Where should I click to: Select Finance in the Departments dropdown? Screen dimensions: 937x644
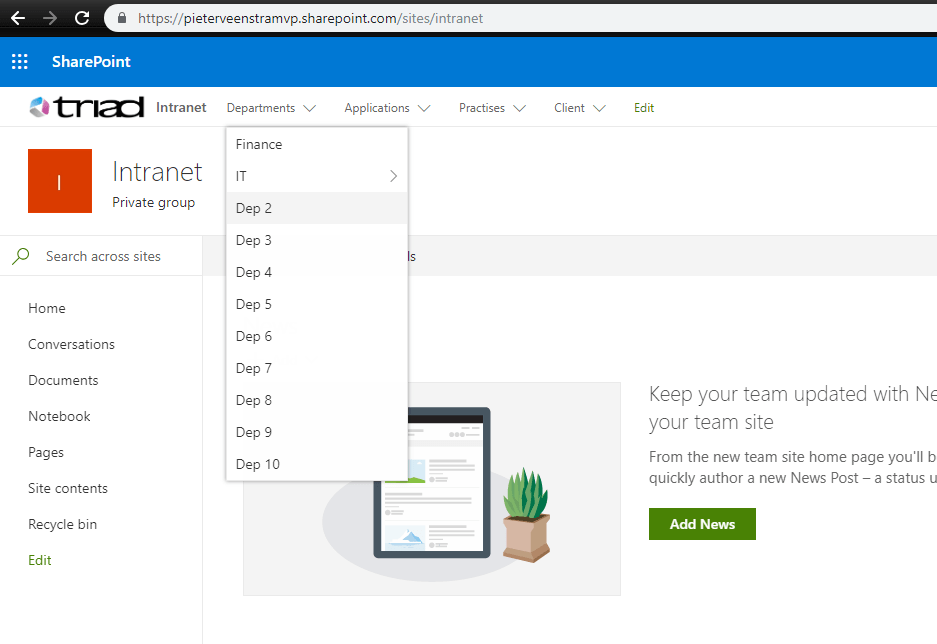tap(317, 144)
